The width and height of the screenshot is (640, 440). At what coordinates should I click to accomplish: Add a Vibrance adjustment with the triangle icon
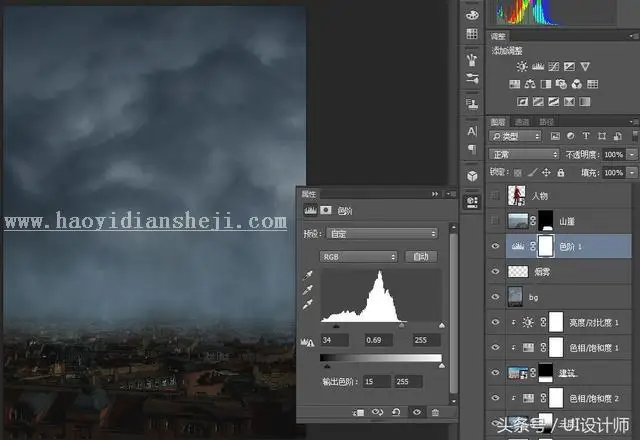coord(585,67)
